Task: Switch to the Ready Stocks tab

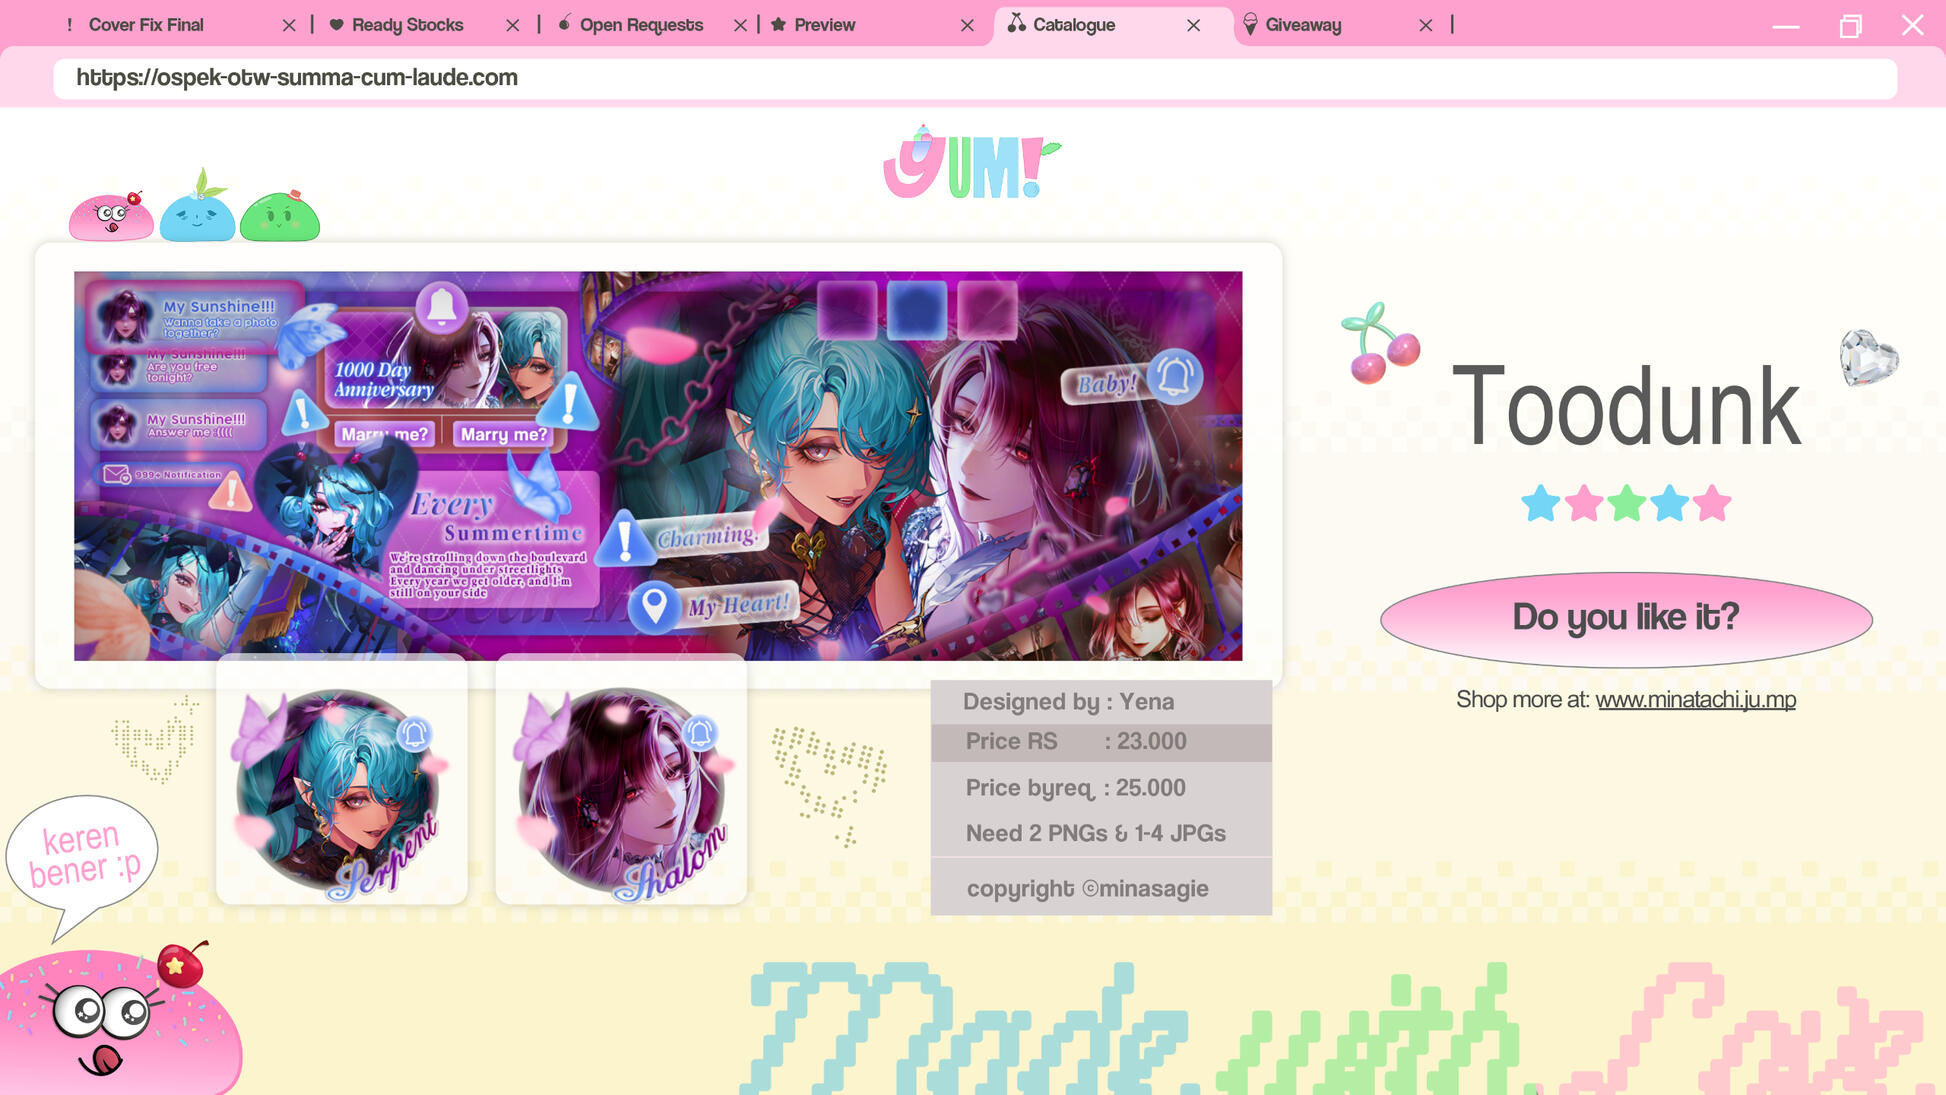Action: tap(407, 25)
